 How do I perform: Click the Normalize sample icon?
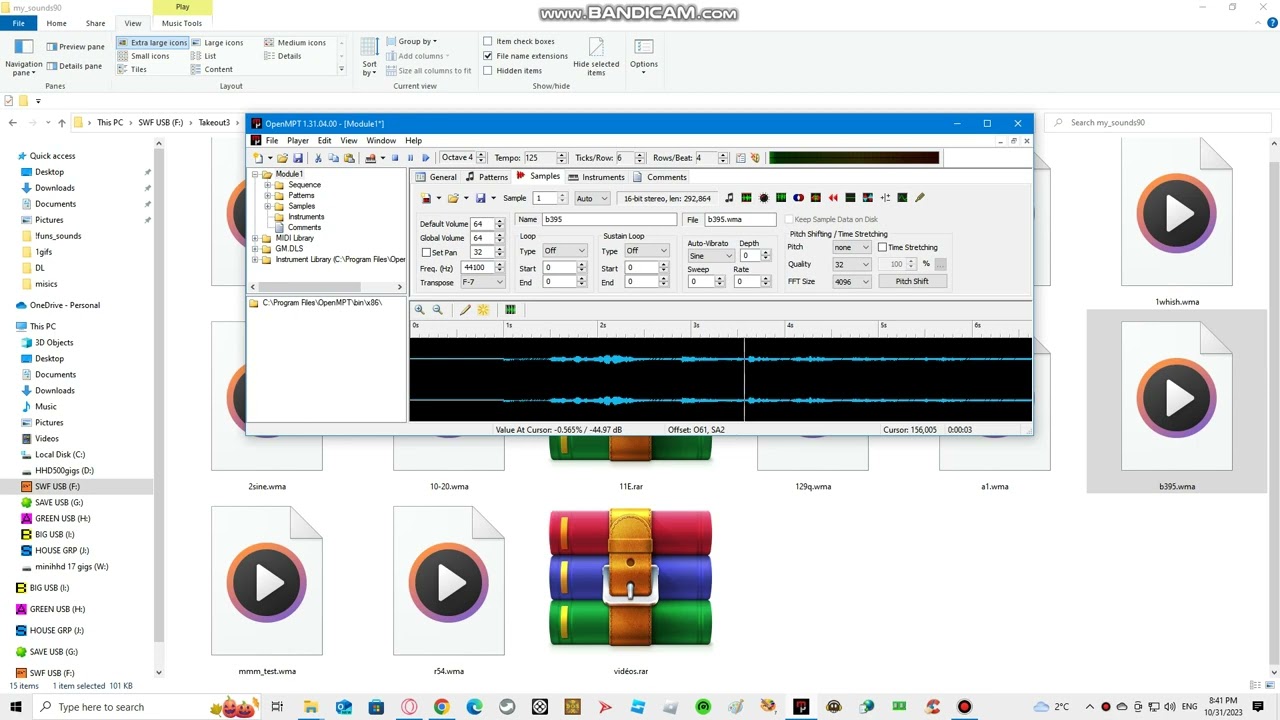point(746,198)
